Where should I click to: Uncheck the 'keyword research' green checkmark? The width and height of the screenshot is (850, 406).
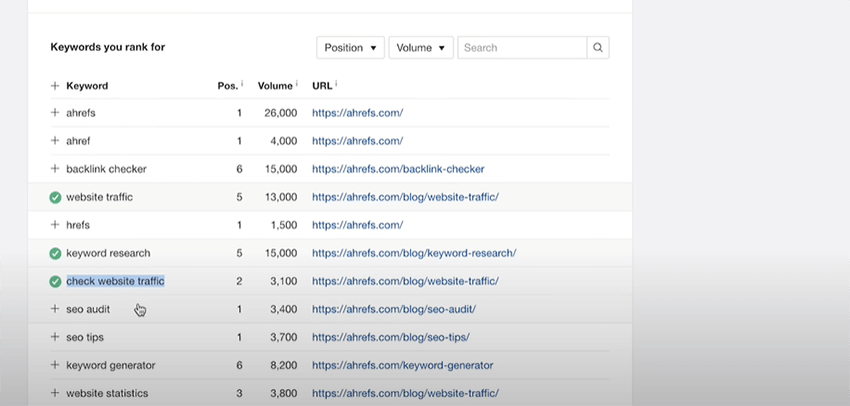point(55,253)
